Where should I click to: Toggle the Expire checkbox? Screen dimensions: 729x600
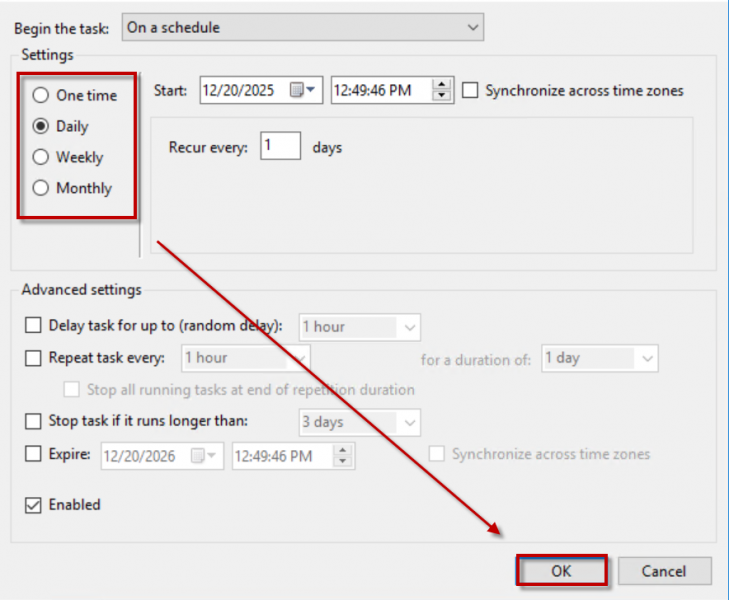(x=33, y=455)
